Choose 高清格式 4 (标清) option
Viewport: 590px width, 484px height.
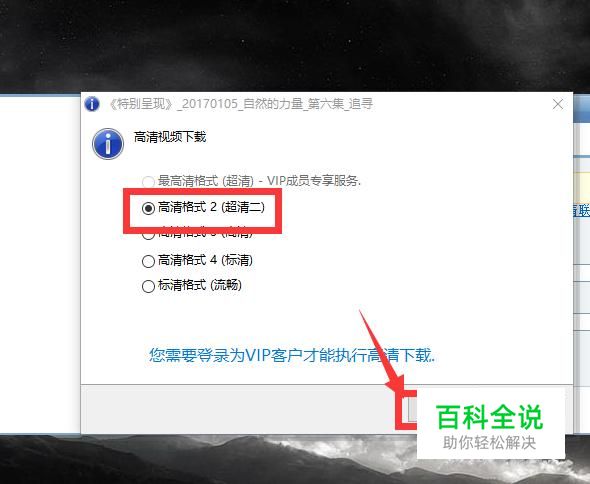point(148,261)
